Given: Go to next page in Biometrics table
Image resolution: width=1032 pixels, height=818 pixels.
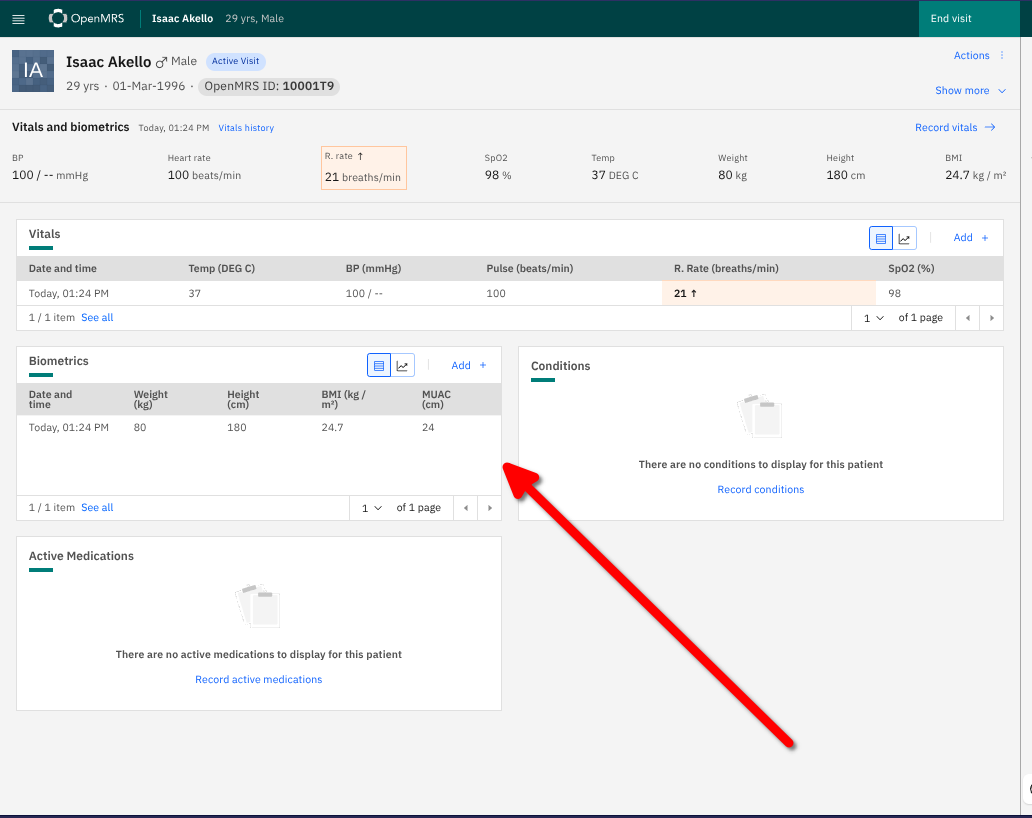Looking at the screenshot, I should point(489,508).
